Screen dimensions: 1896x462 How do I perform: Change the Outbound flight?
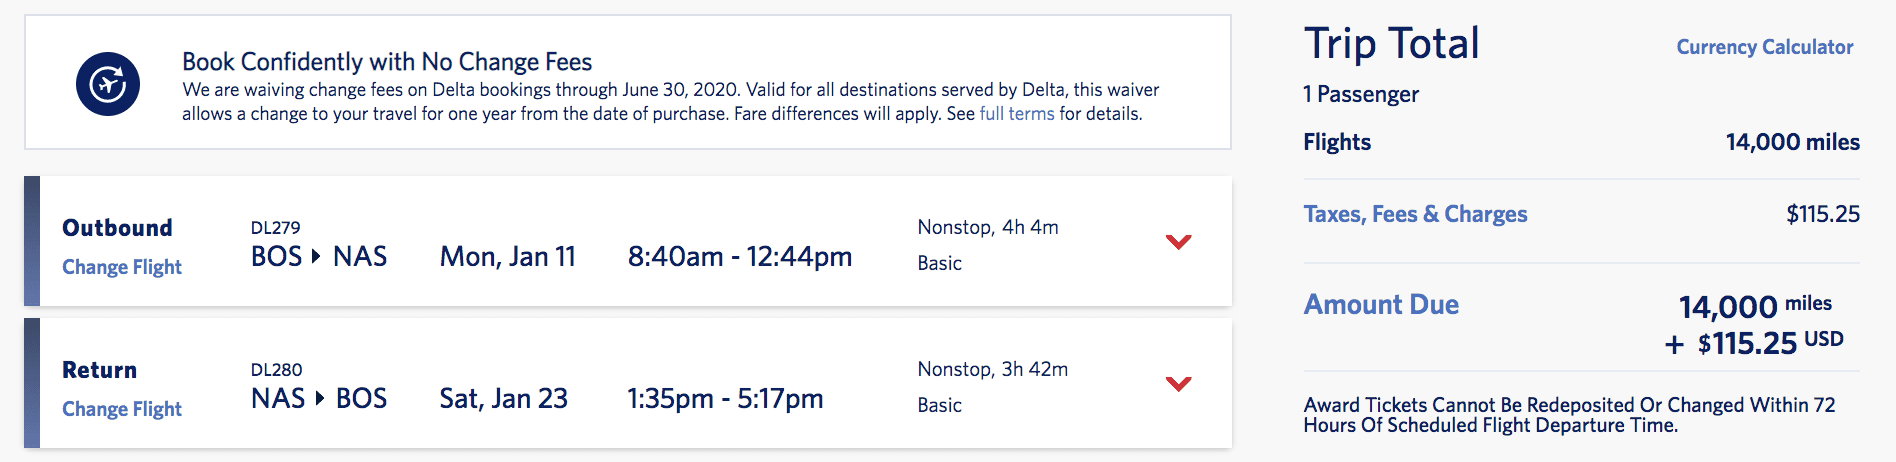pos(122,267)
